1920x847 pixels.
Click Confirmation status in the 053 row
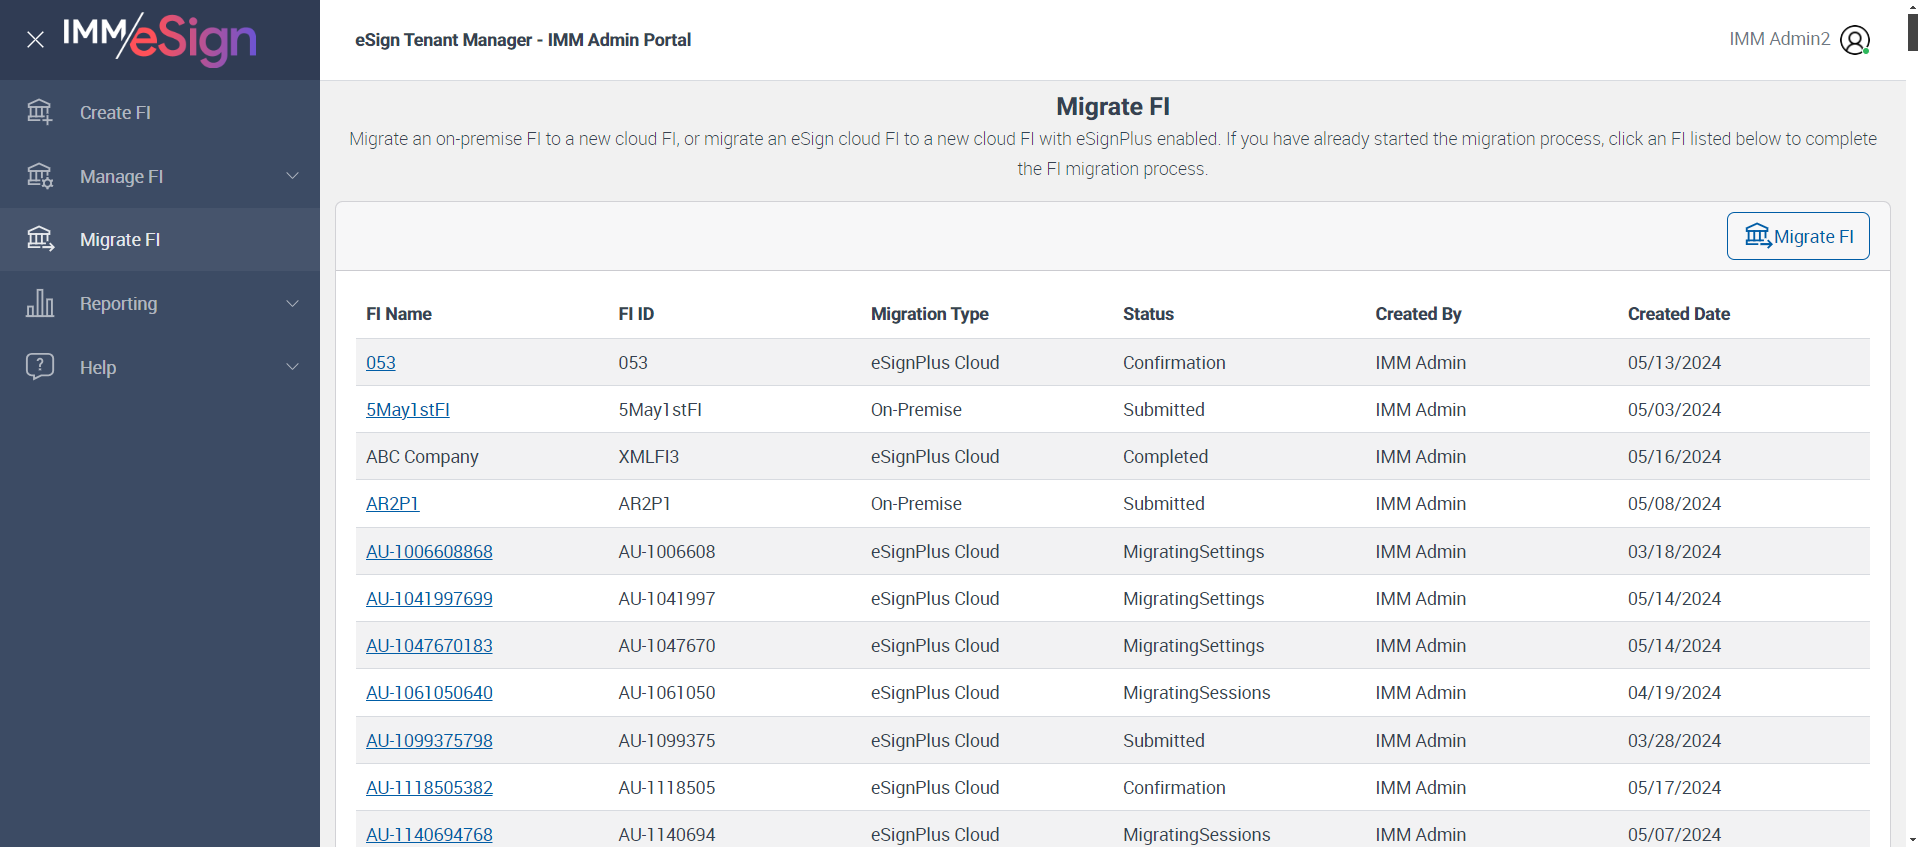pyautogui.click(x=1174, y=363)
